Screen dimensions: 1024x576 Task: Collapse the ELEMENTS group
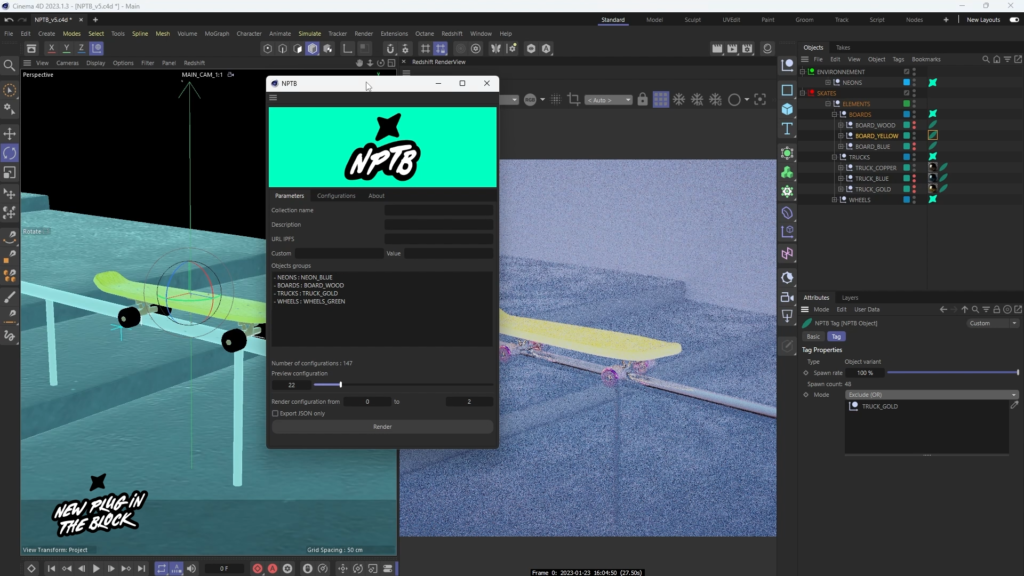coord(827,104)
